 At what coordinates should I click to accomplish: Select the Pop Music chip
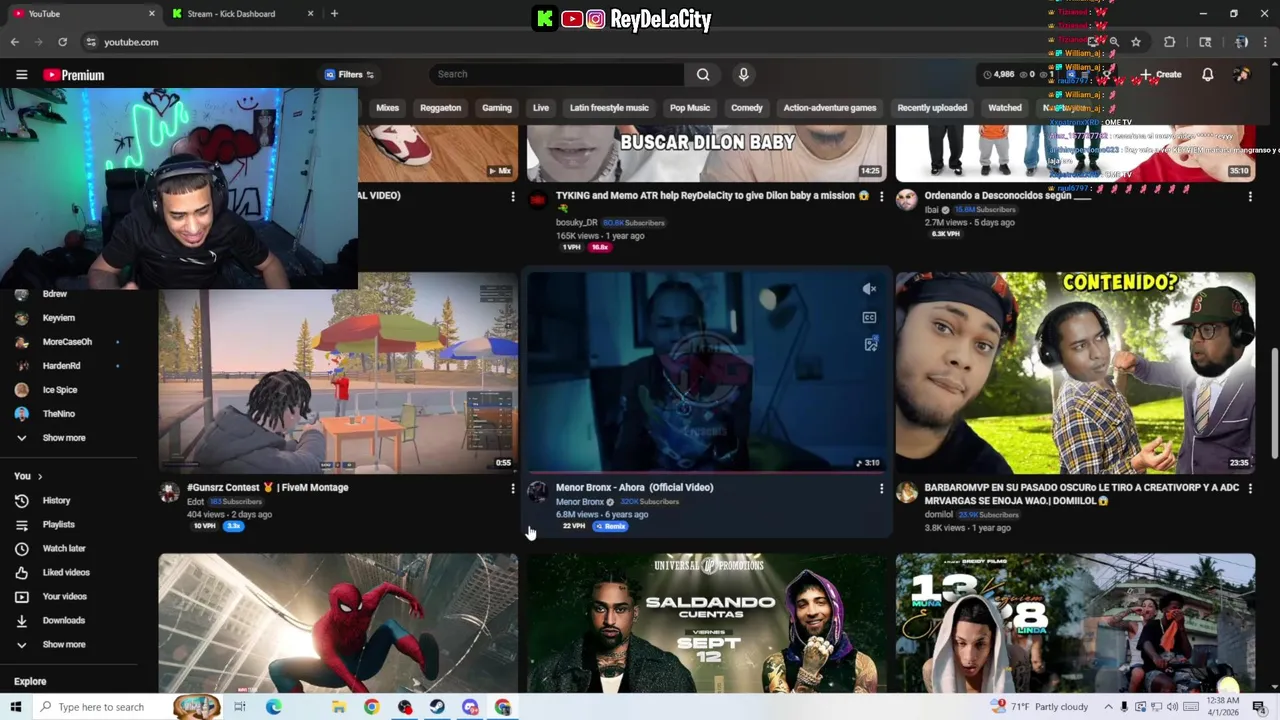coord(689,108)
